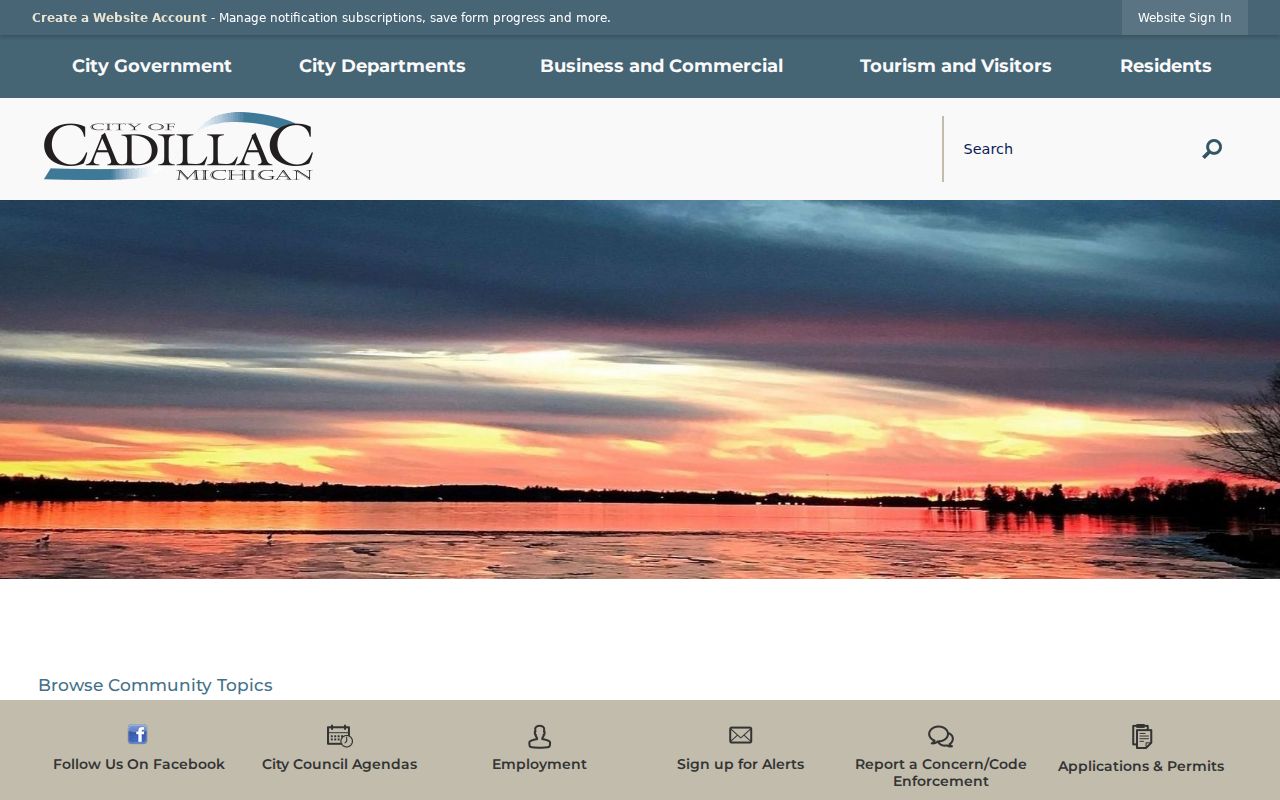The height and width of the screenshot is (800, 1280).
Task: Click the Create a Website Account link
Action: (119, 18)
